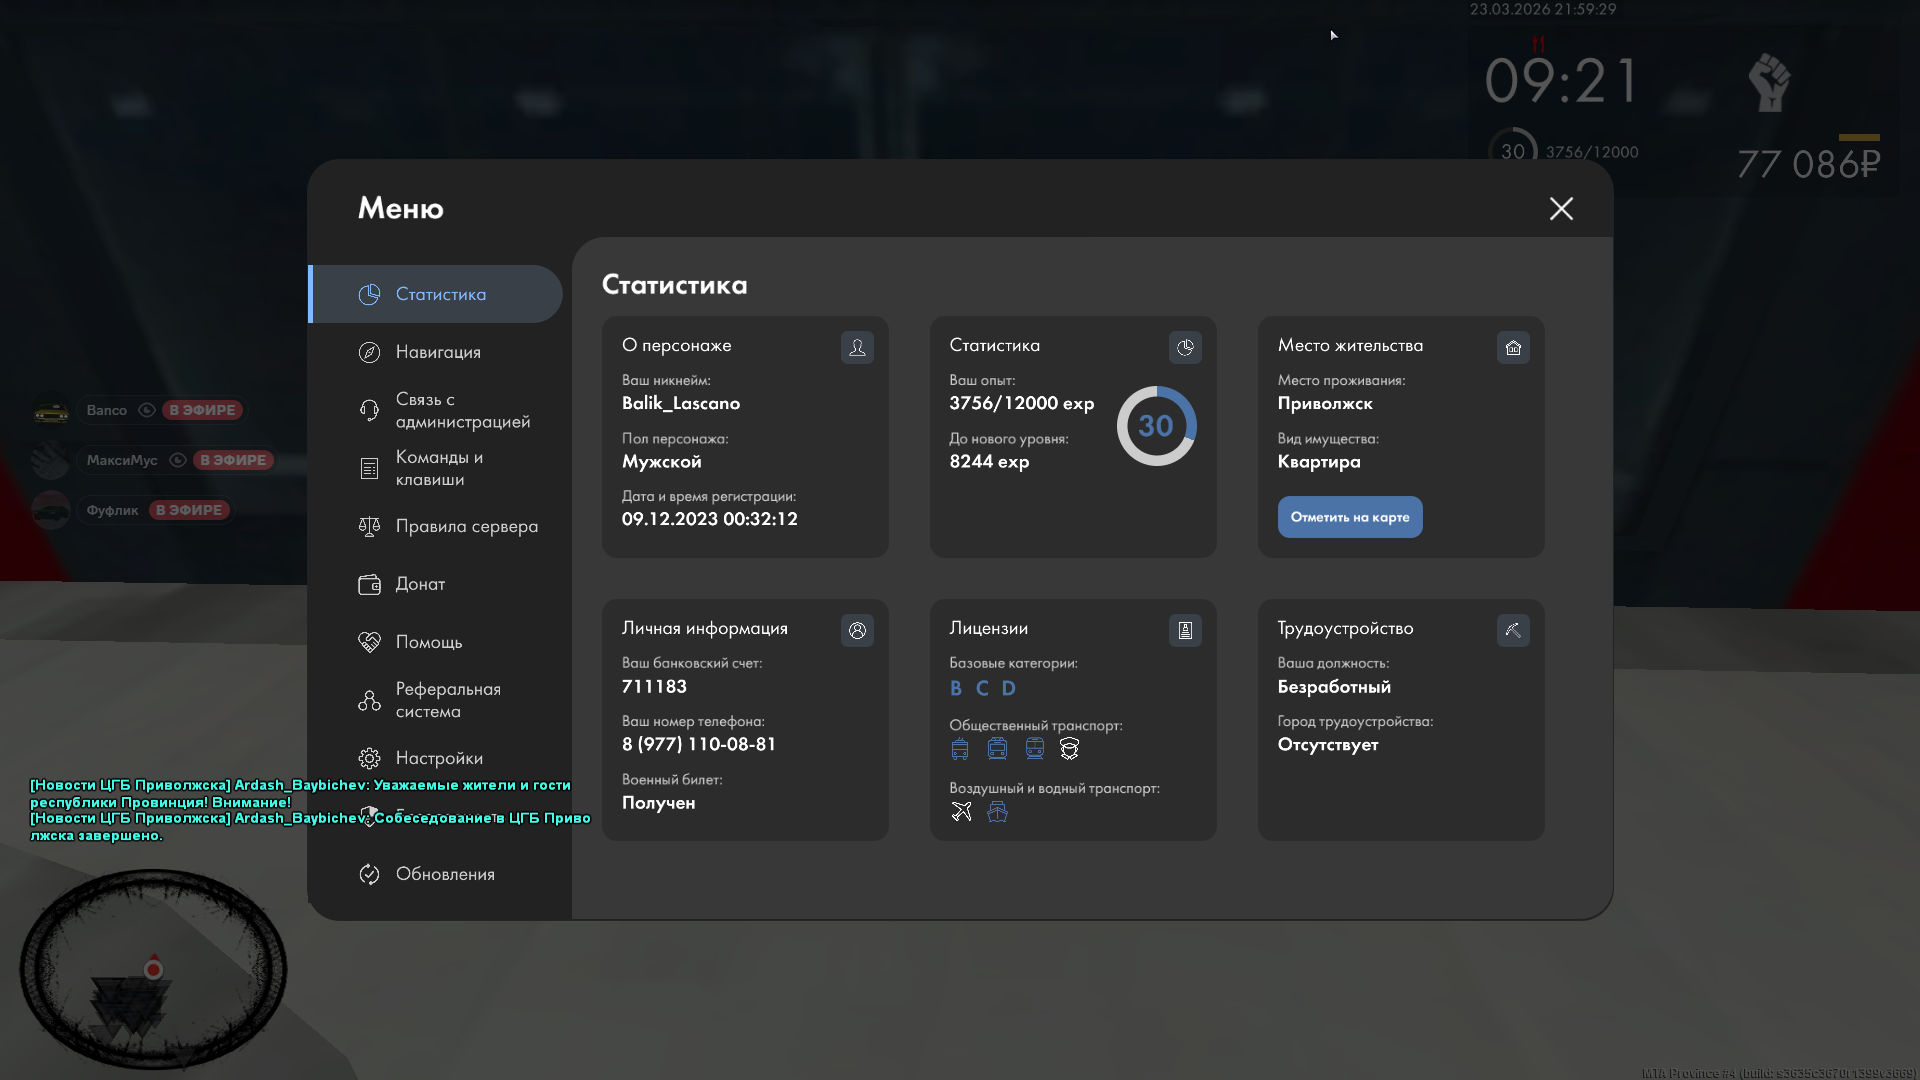Open the Донат menu section

[x=420, y=584]
